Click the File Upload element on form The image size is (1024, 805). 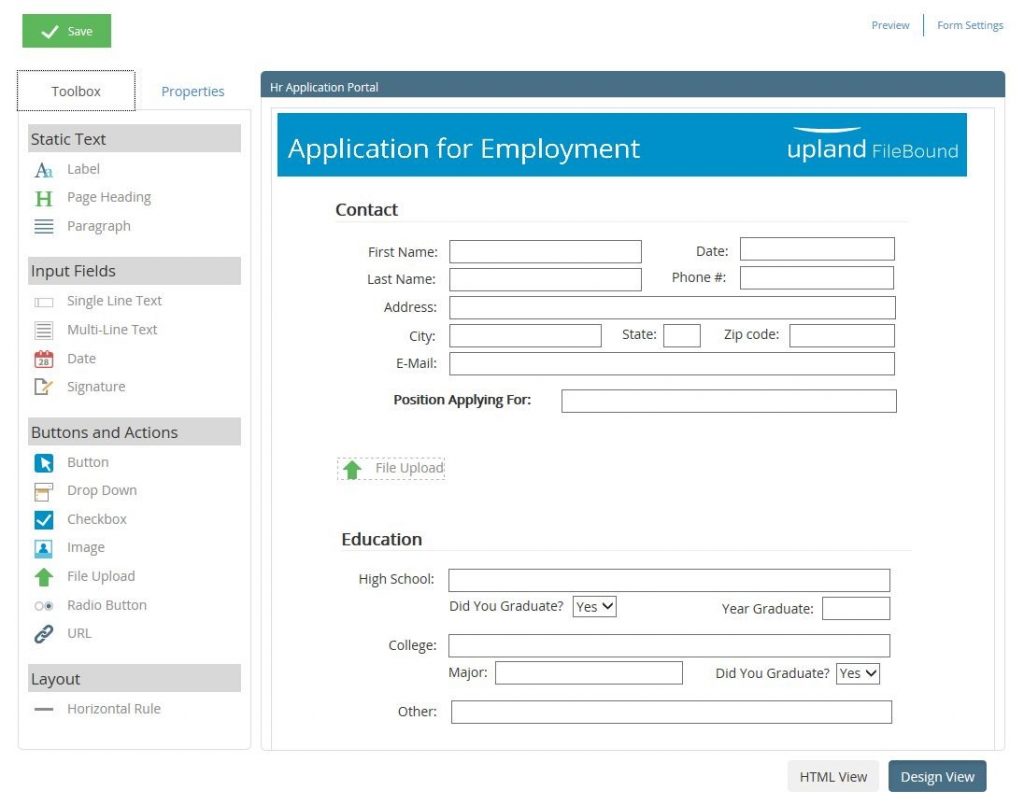[x=391, y=469]
